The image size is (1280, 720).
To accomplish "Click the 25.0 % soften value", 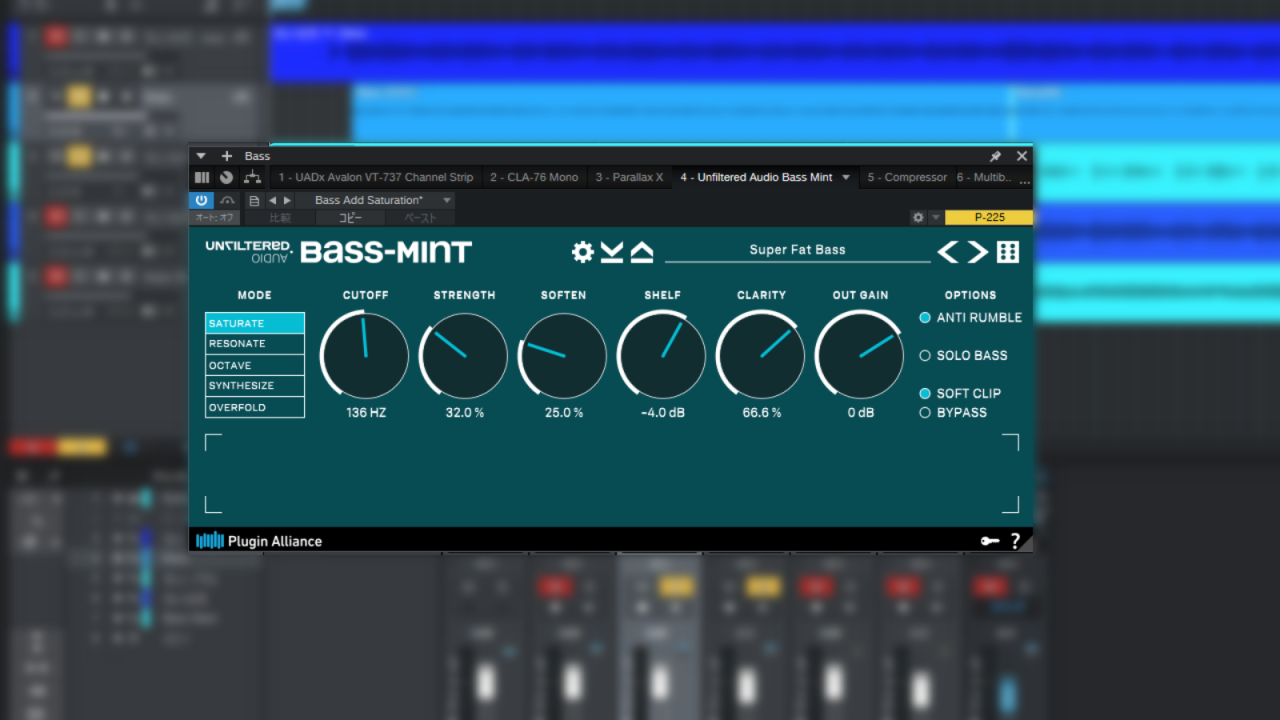I will pyautogui.click(x=564, y=412).
